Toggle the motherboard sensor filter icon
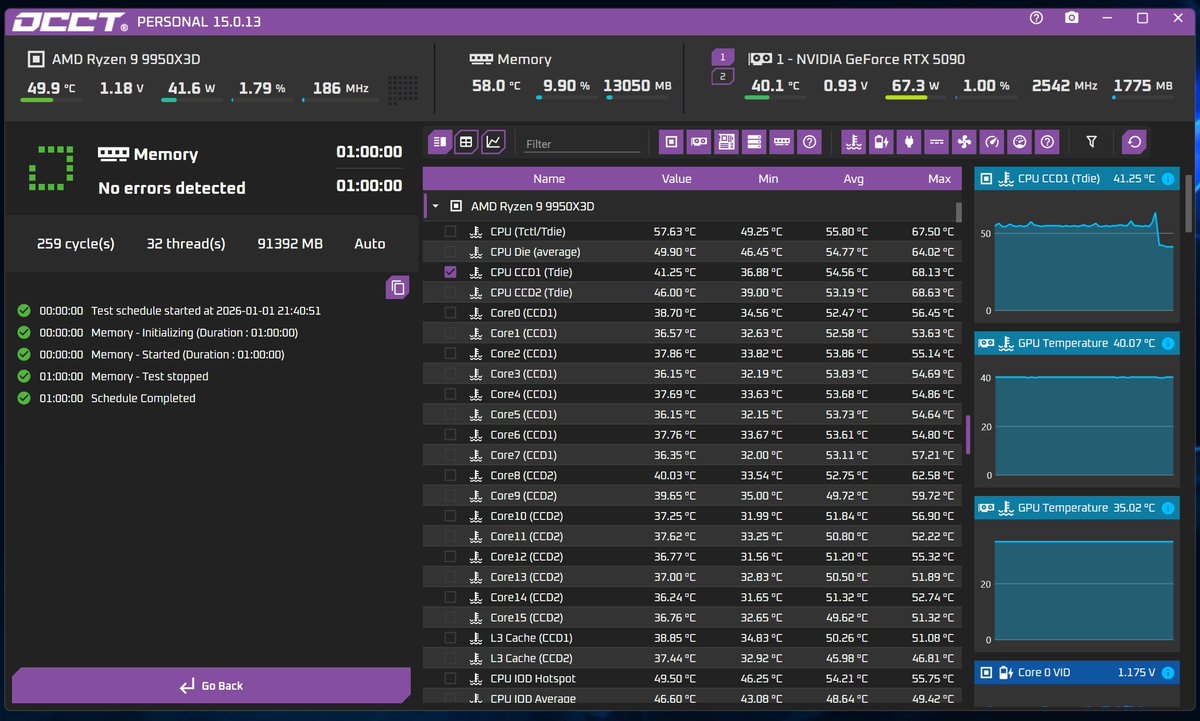This screenshot has width=1200, height=721. coord(727,142)
